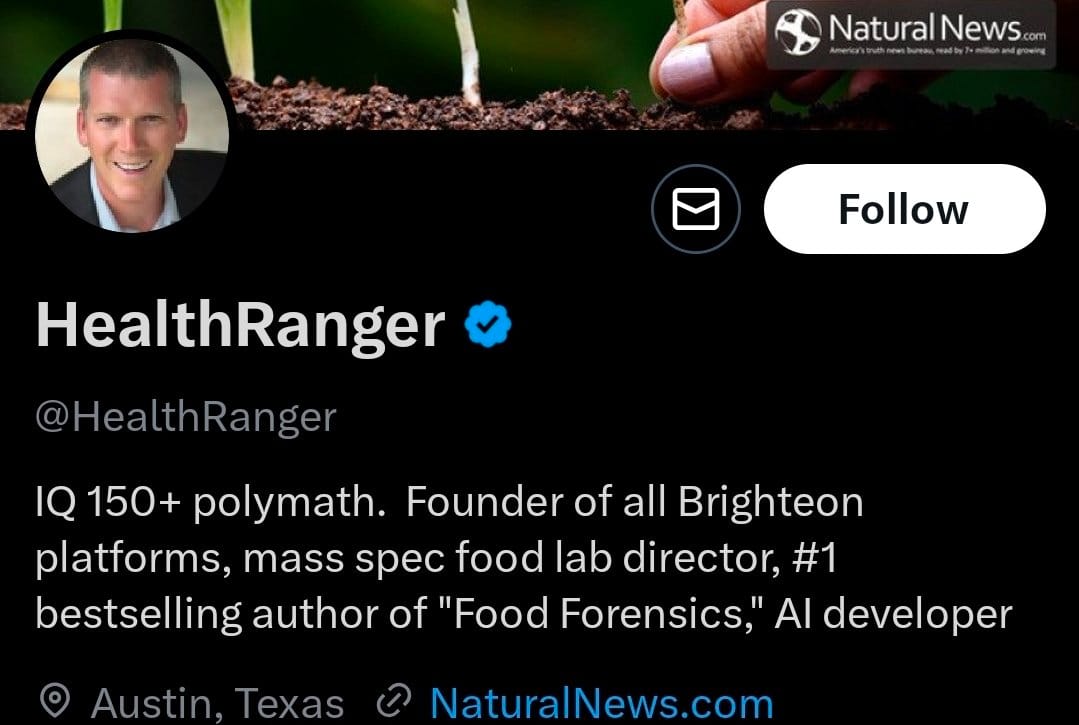Image resolution: width=1079 pixels, height=725 pixels.
Task: Click "mass spec food lab director" text
Action: [x=510, y=558]
